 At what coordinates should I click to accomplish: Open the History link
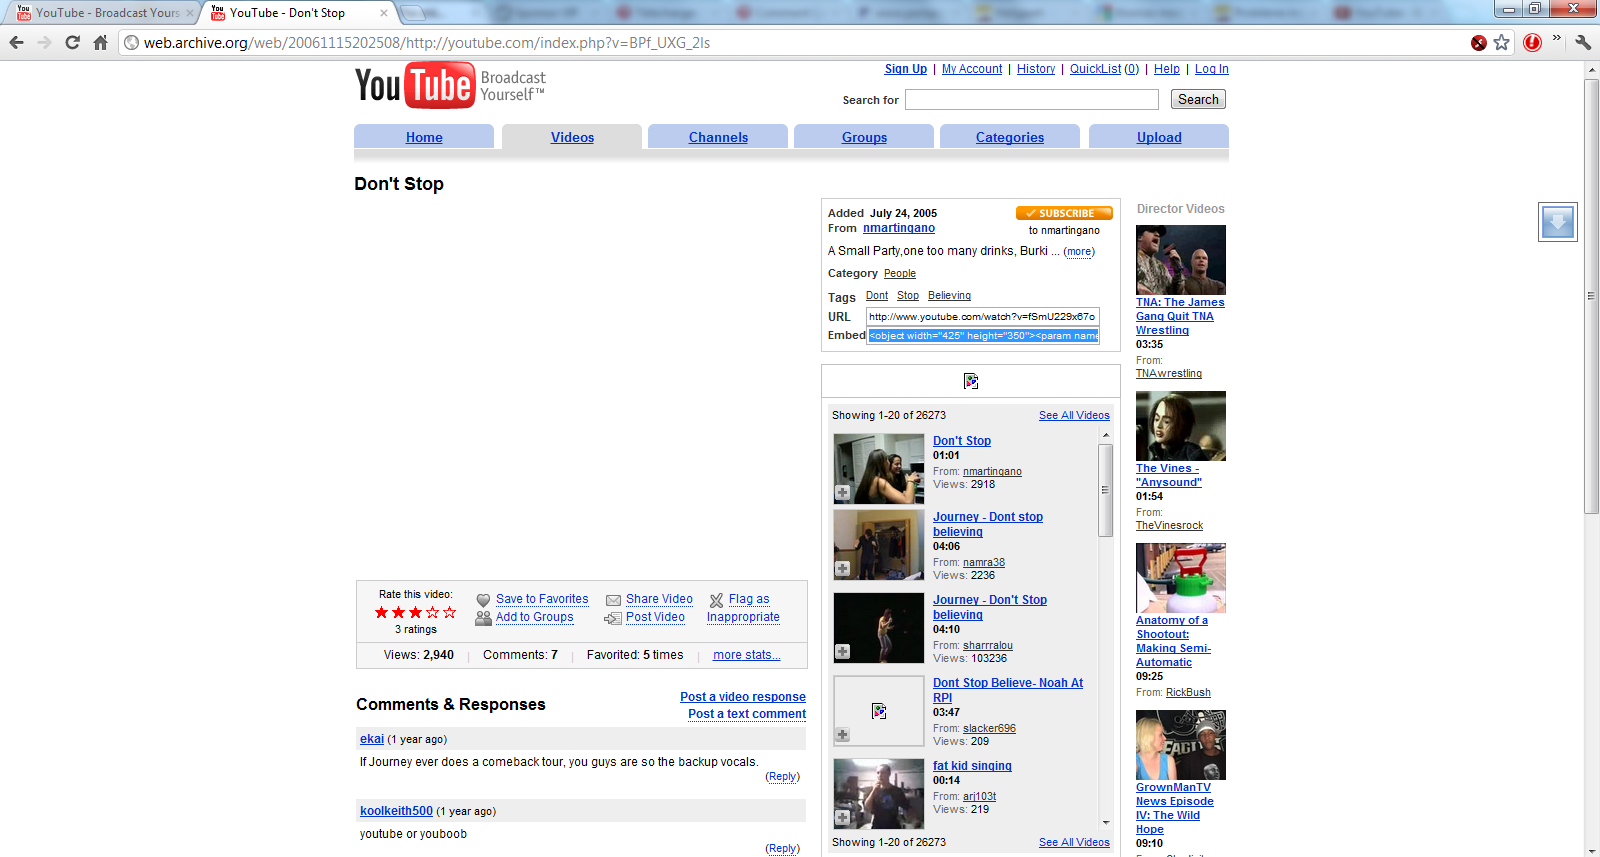pos(1036,69)
